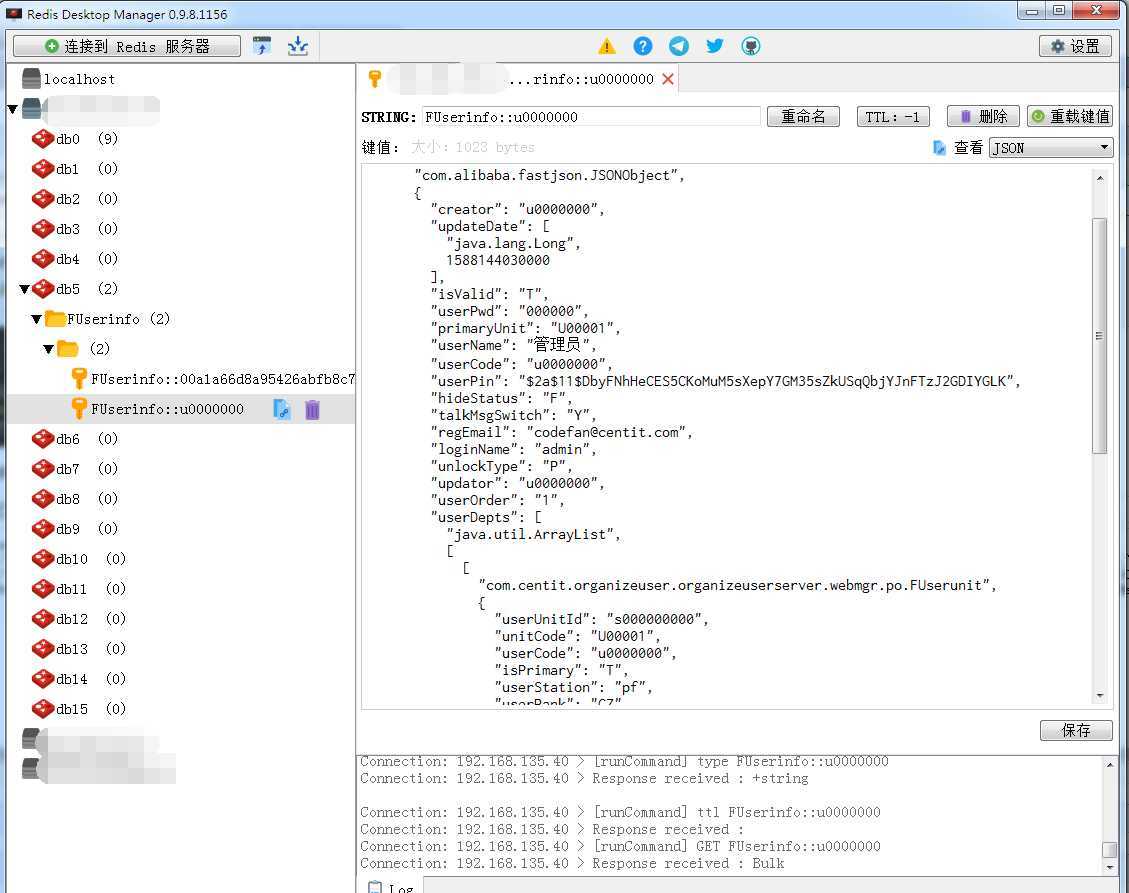
Task: Open the Twitter bird icon link
Action: click(714, 47)
